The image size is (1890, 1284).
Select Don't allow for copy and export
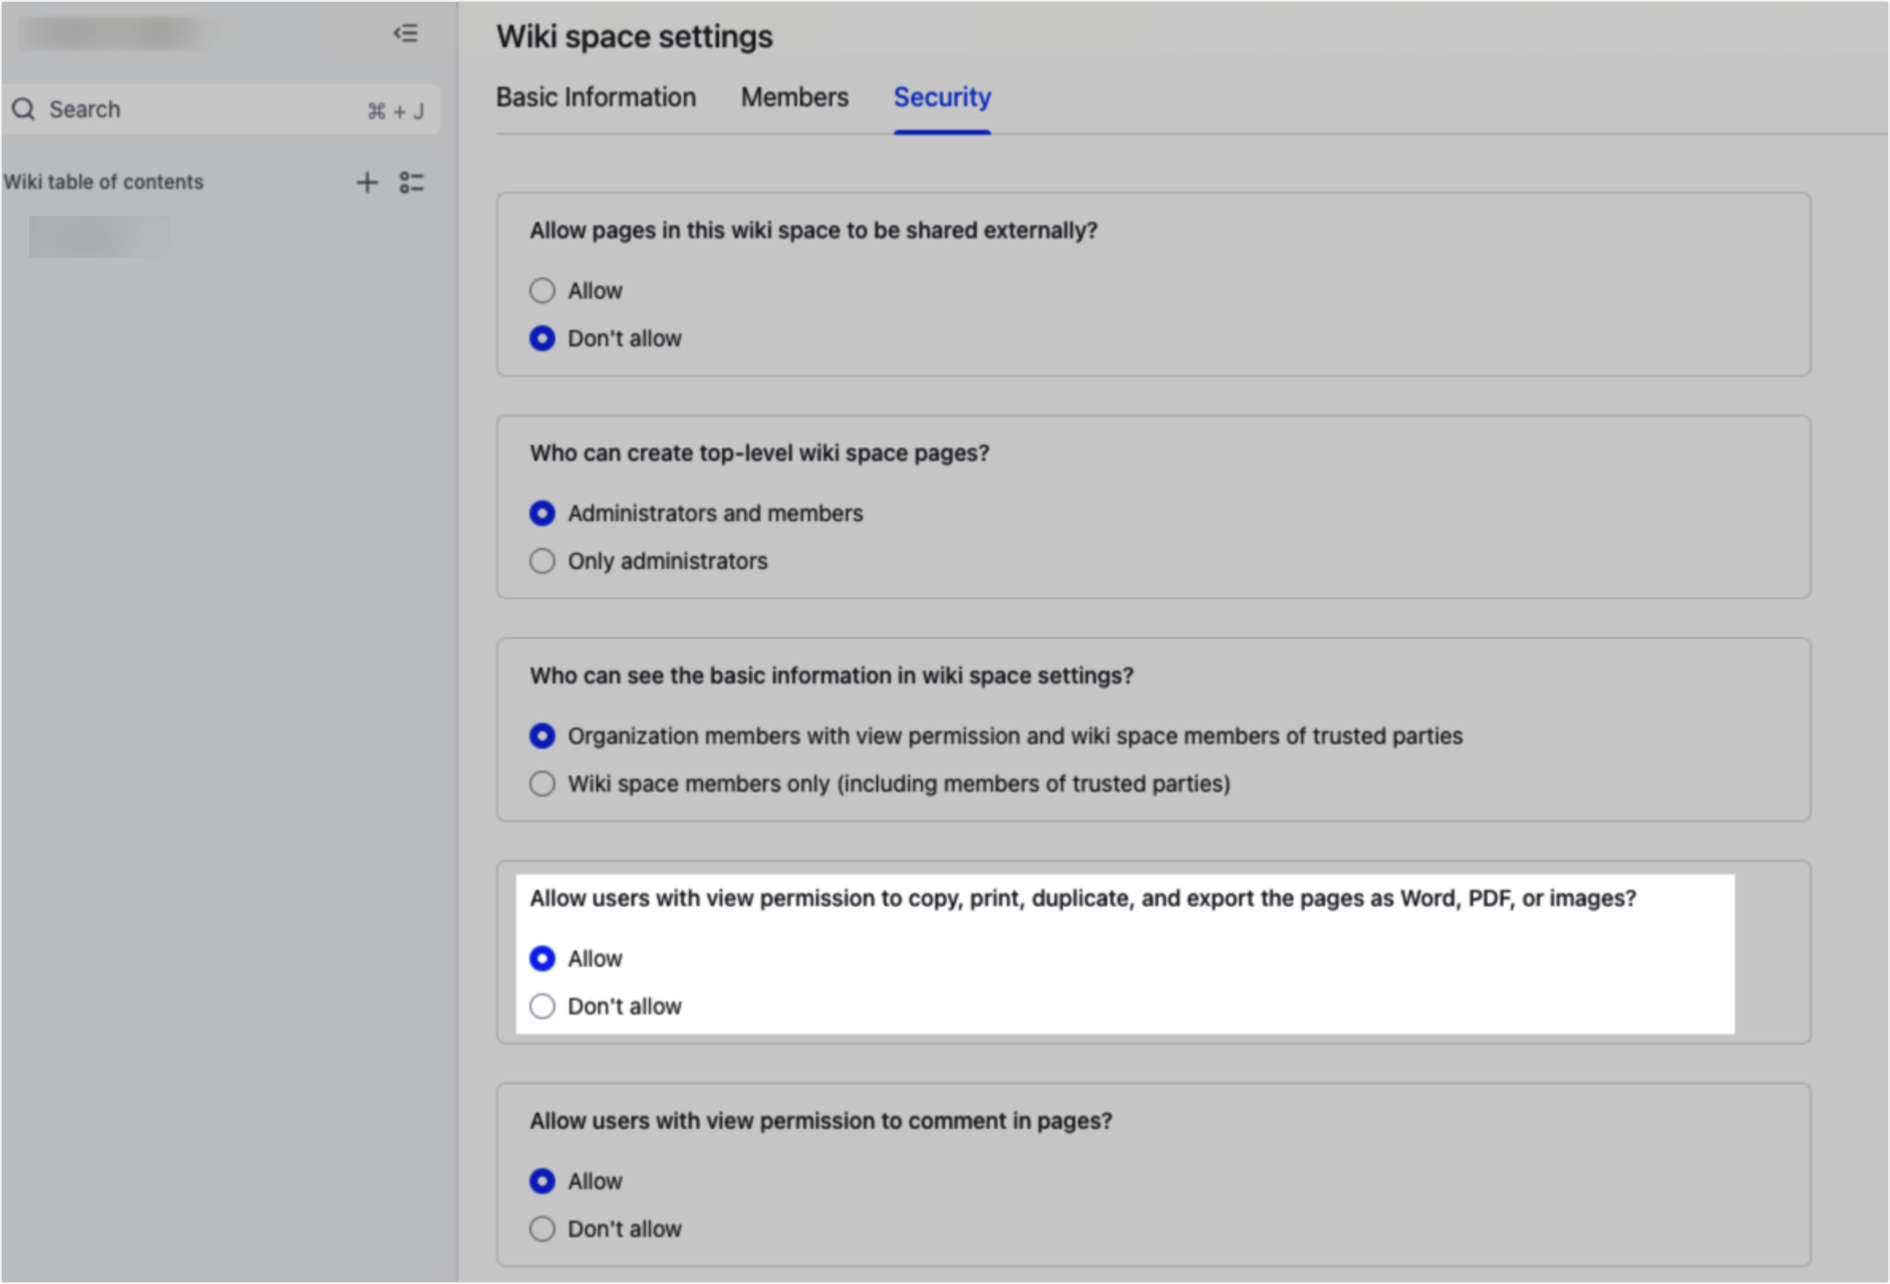tap(542, 1006)
